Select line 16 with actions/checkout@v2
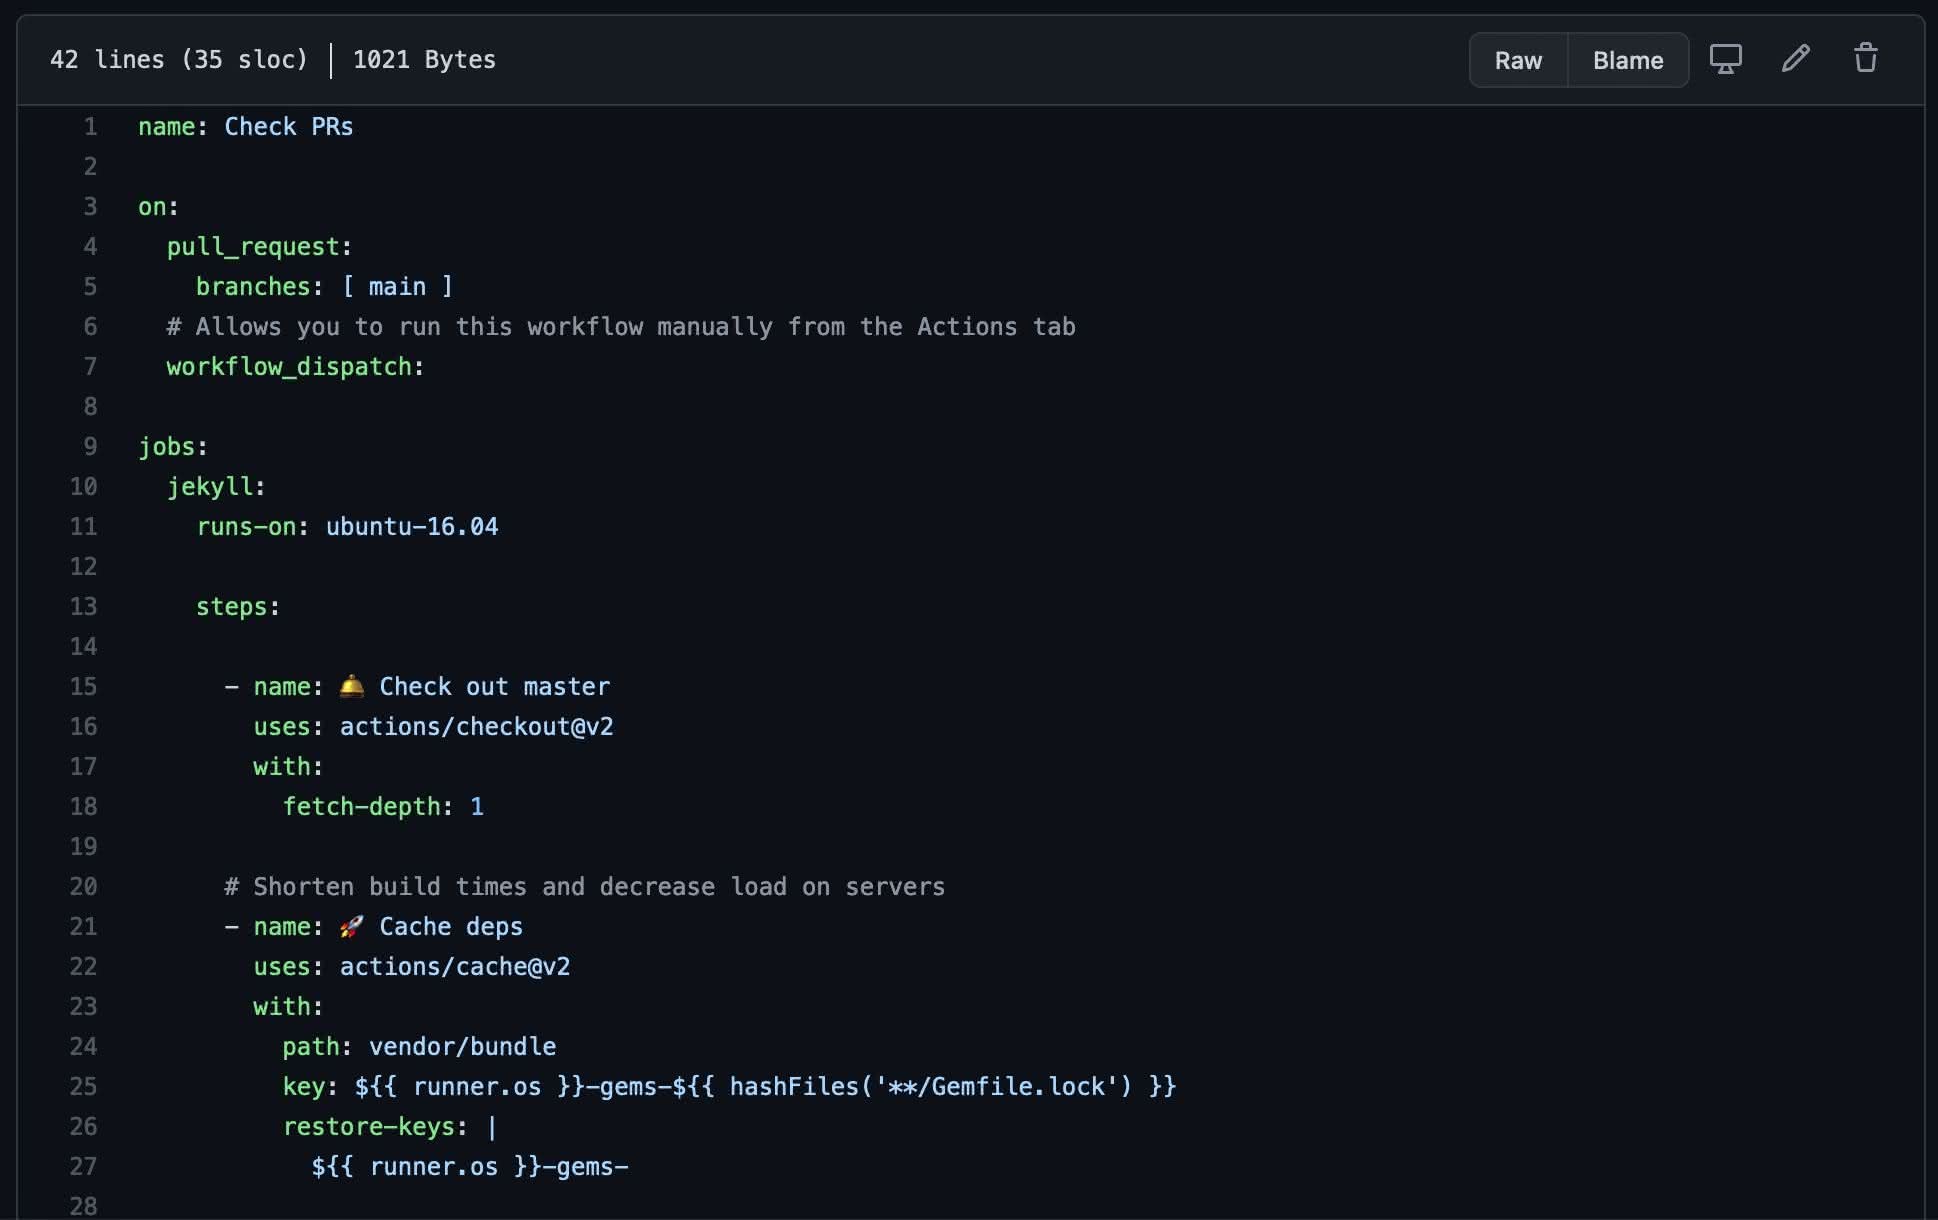Viewport: 1938px width, 1220px height. [84, 726]
